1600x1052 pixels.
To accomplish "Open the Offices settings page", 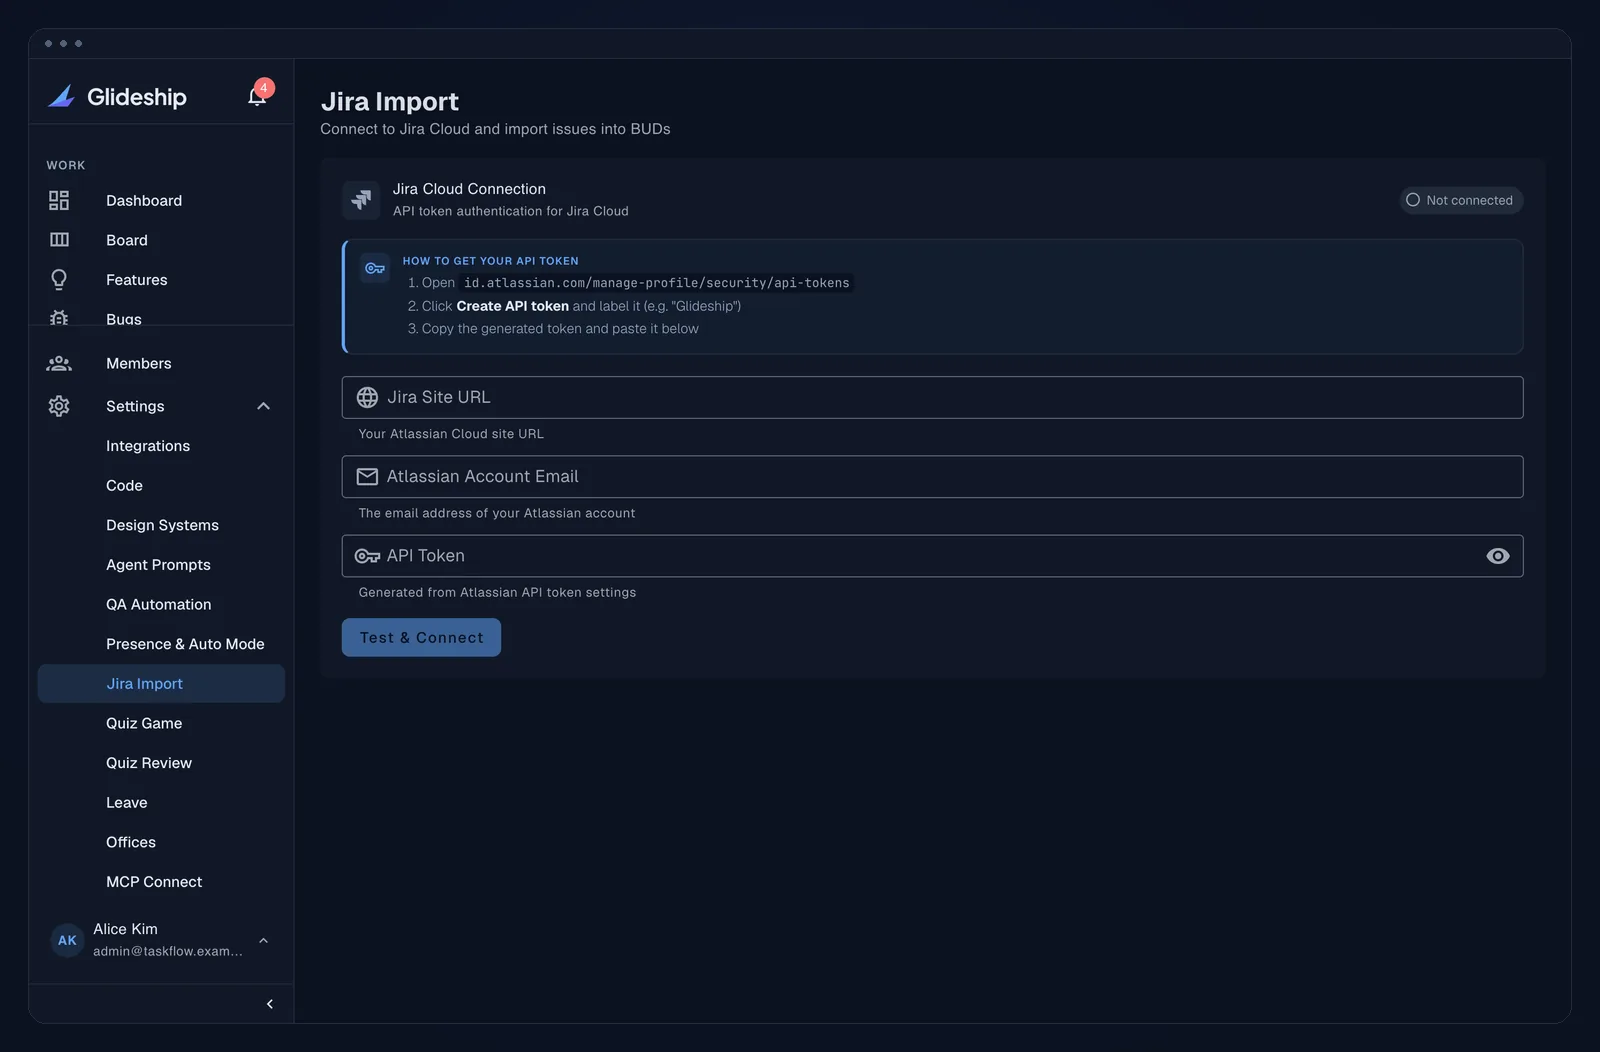I will [161, 842].
